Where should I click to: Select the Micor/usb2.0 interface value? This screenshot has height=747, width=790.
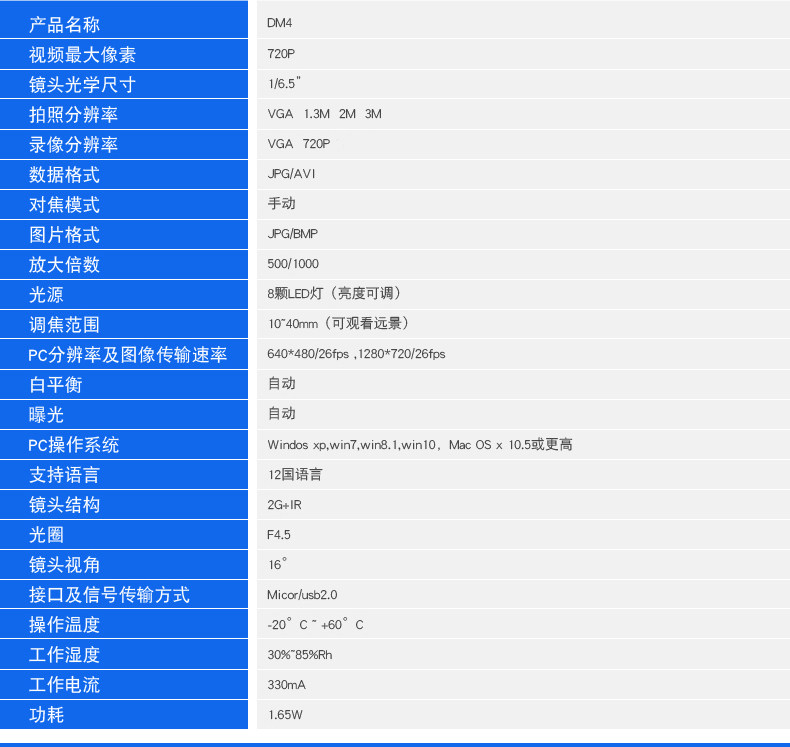[x=302, y=595]
